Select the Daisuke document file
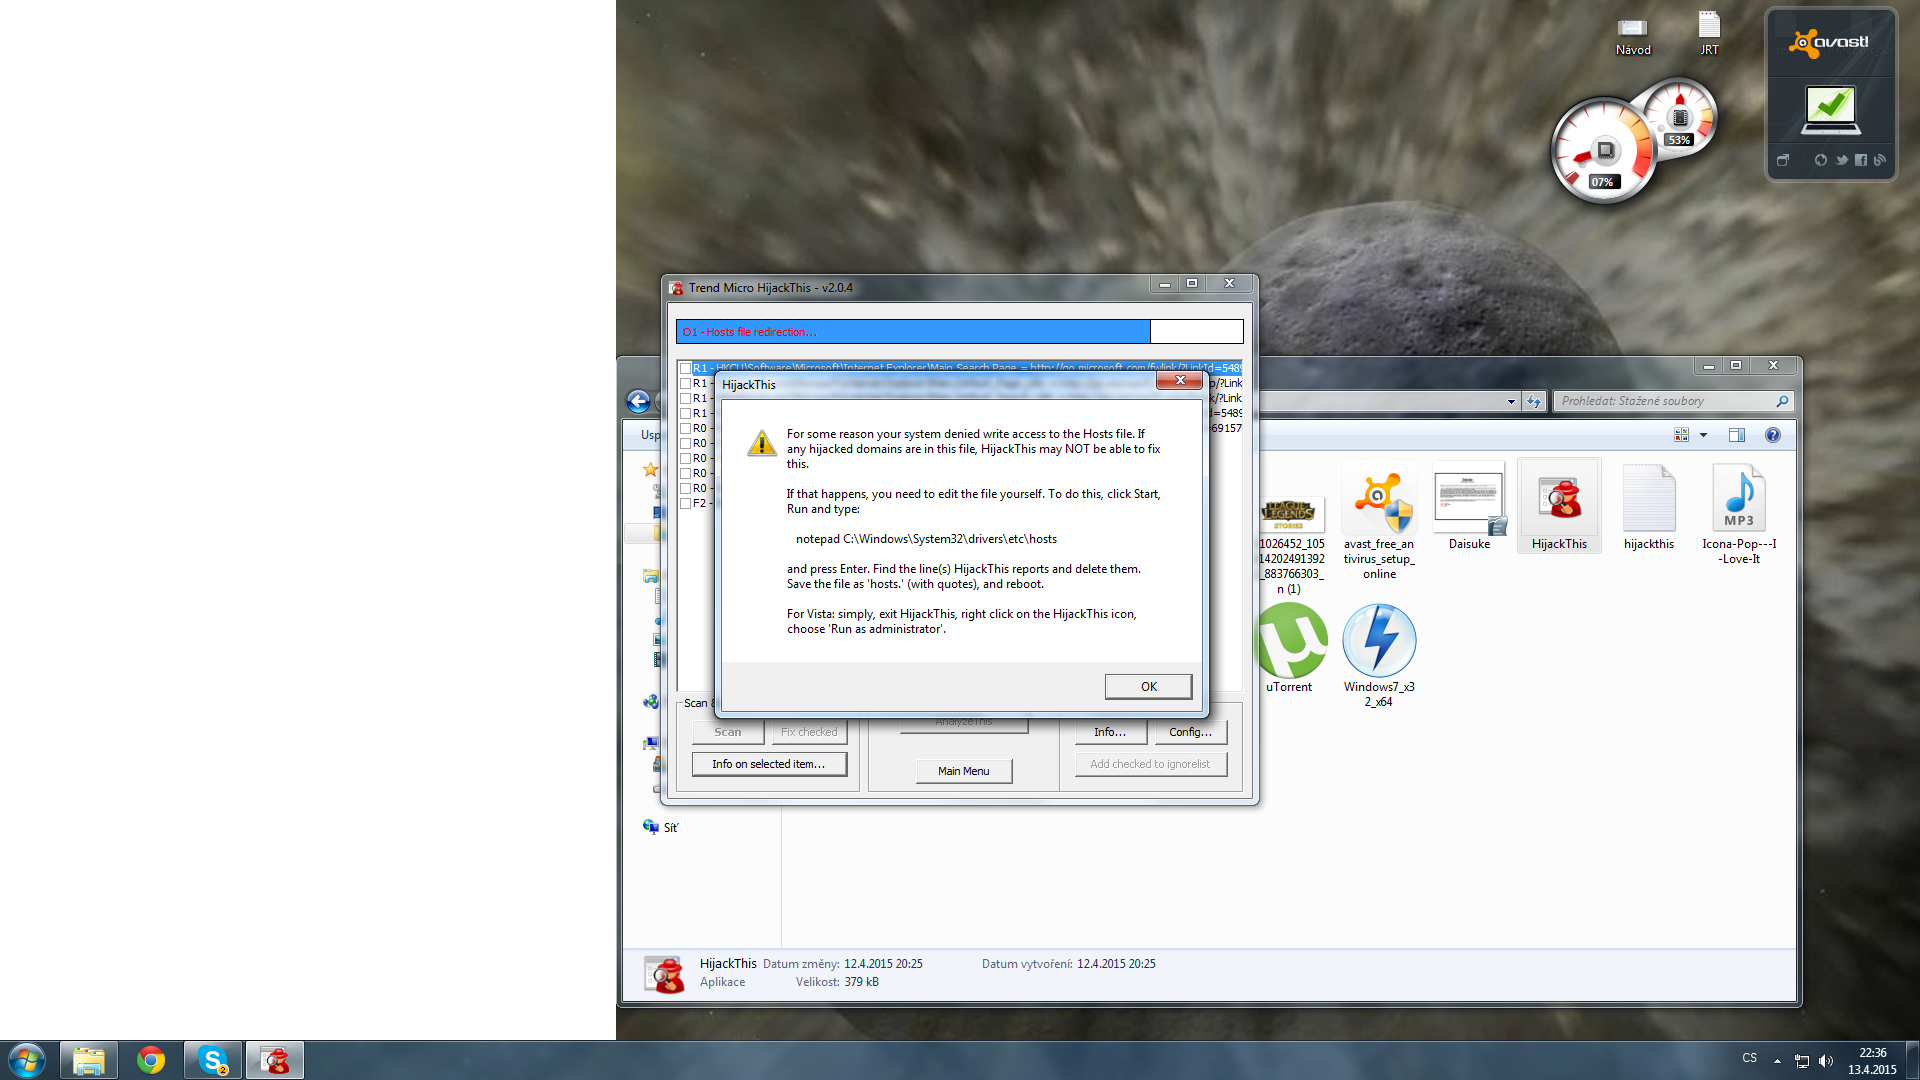The image size is (1920, 1080). click(x=1469, y=507)
